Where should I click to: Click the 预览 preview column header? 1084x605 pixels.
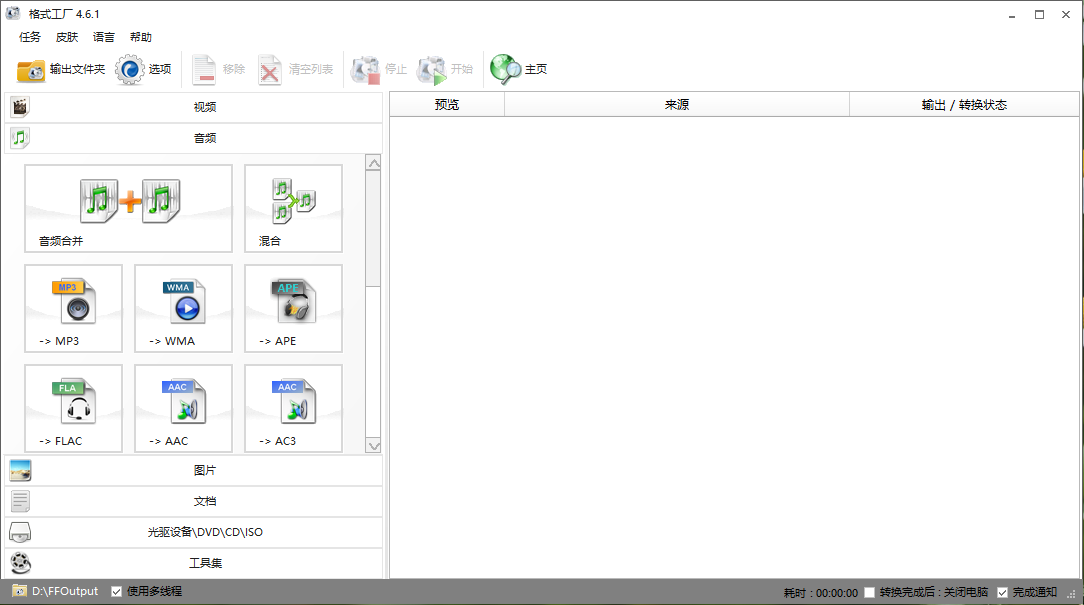tap(447, 105)
